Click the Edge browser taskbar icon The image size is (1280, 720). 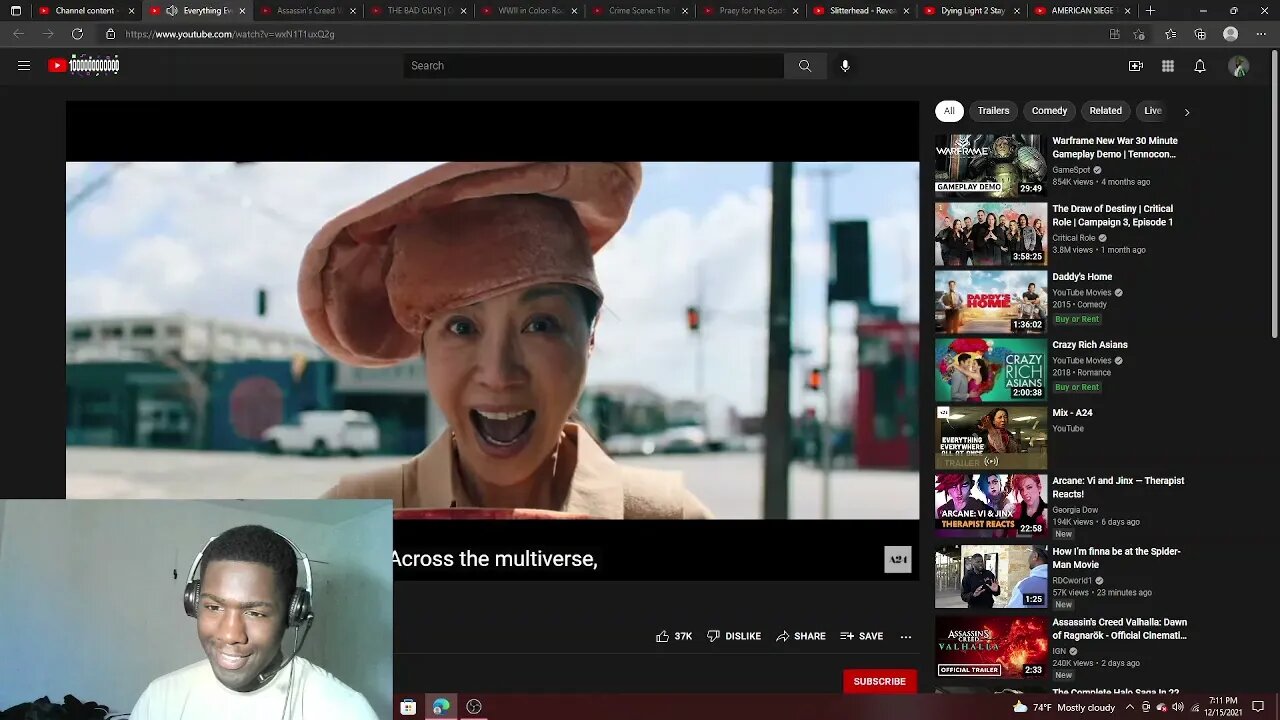click(x=441, y=707)
